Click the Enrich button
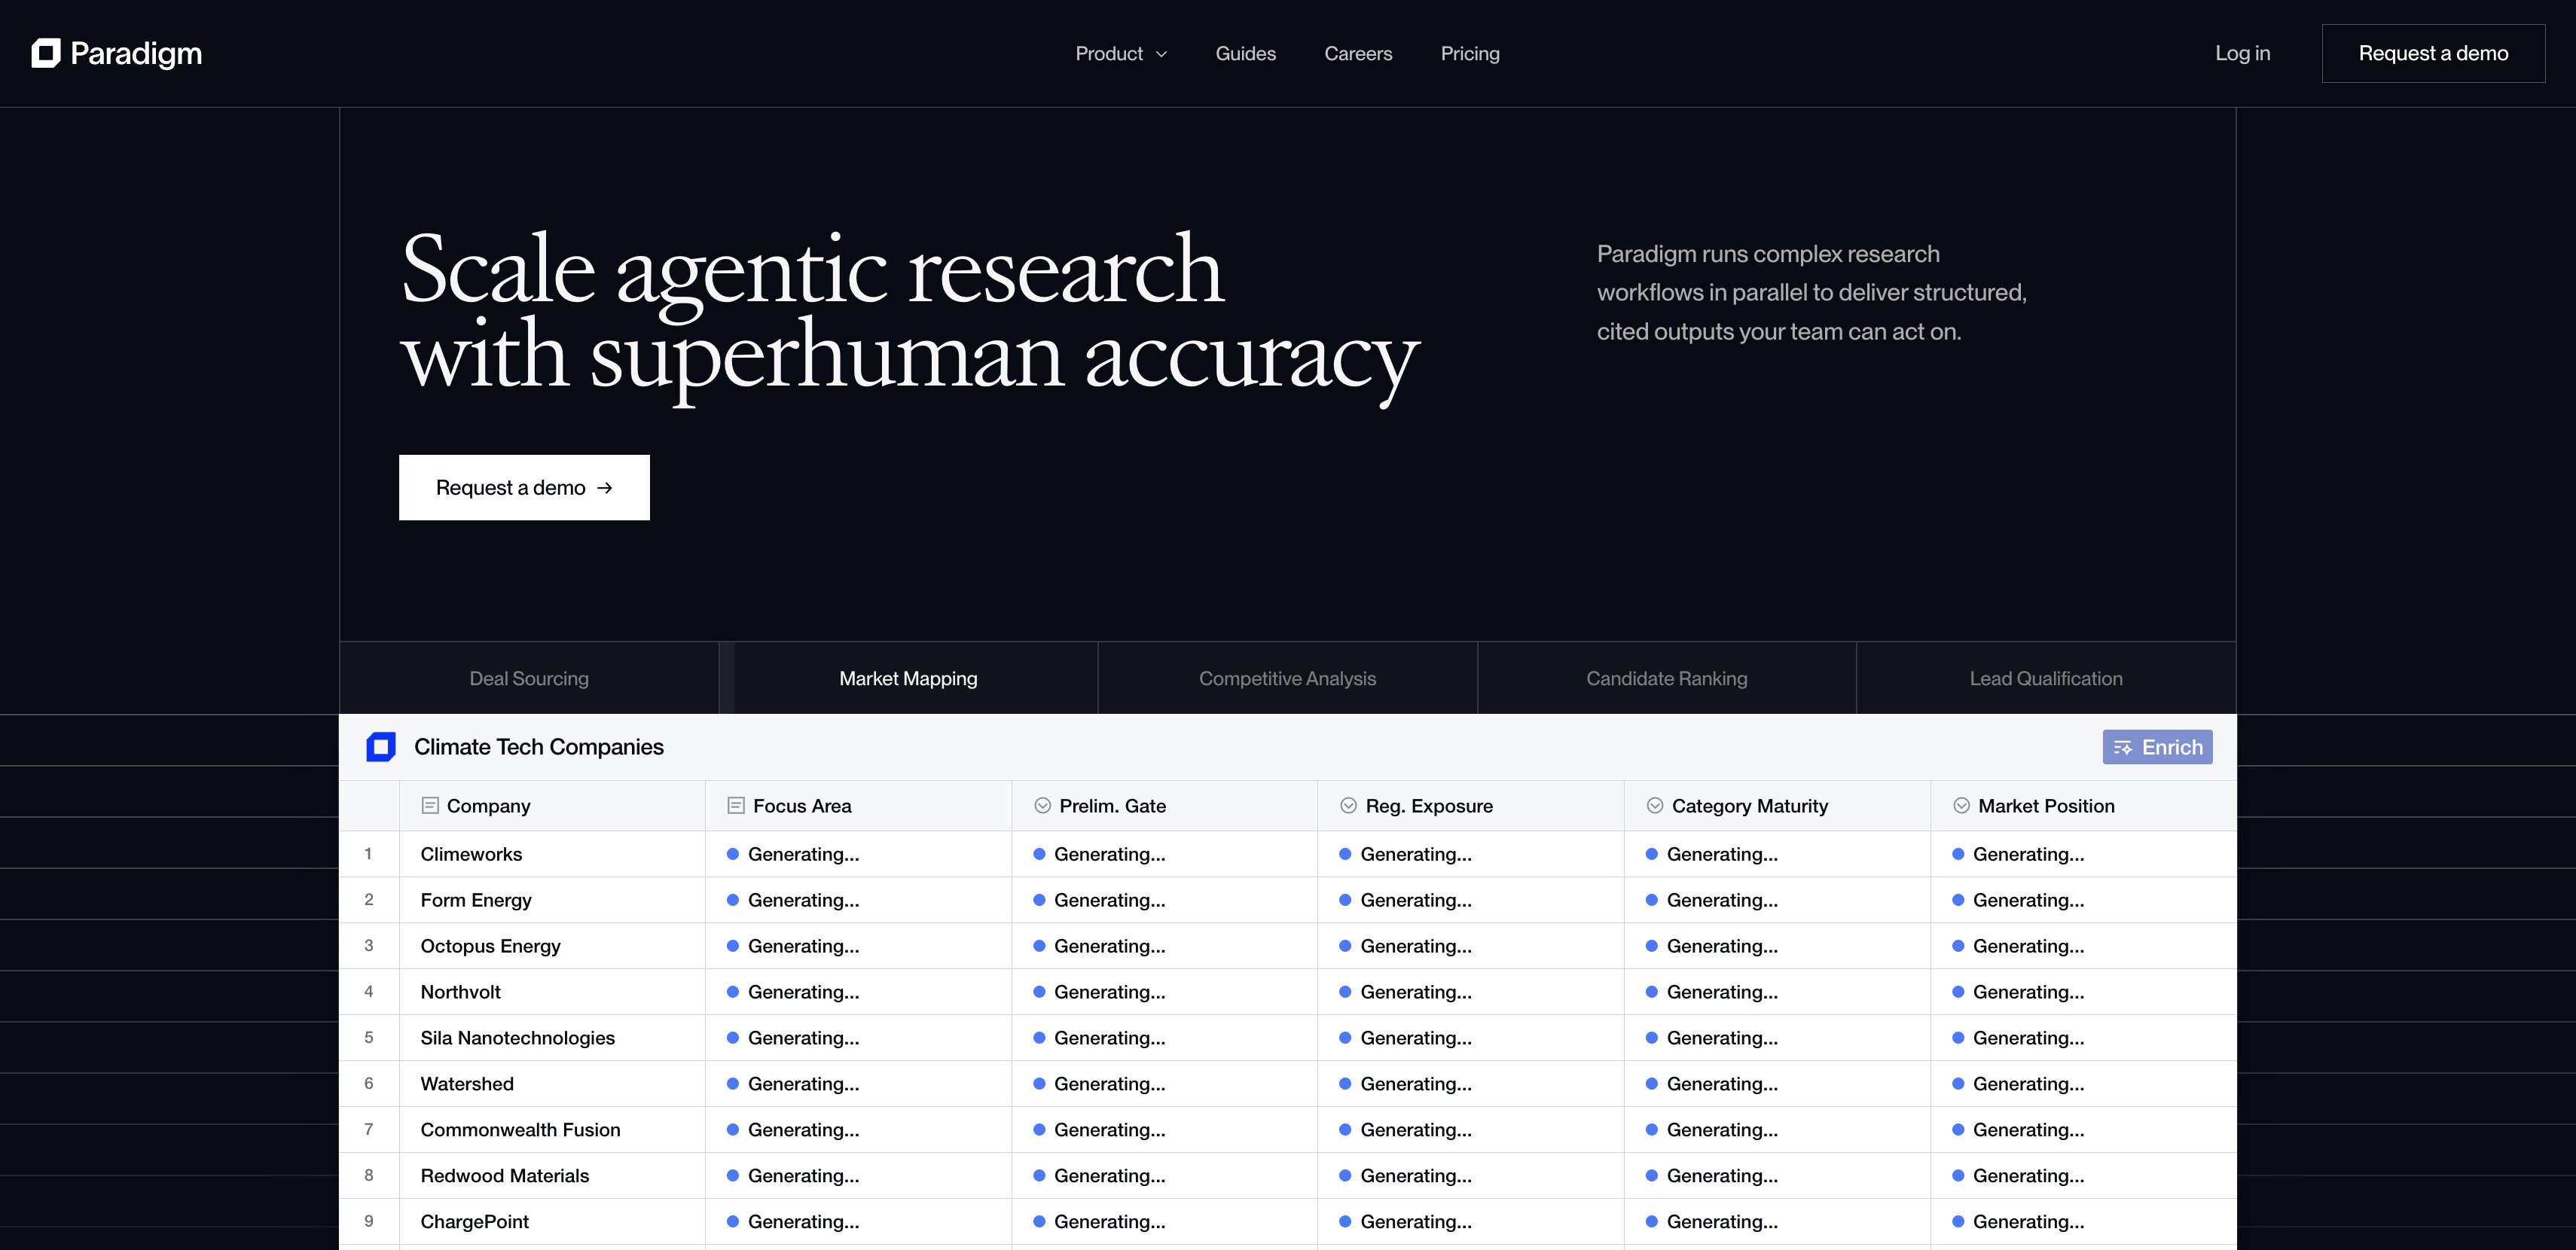 click(2157, 747)
